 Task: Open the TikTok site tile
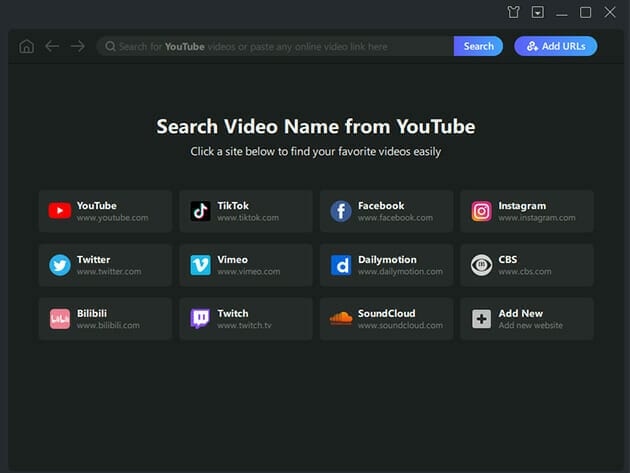tap(246, 211)
